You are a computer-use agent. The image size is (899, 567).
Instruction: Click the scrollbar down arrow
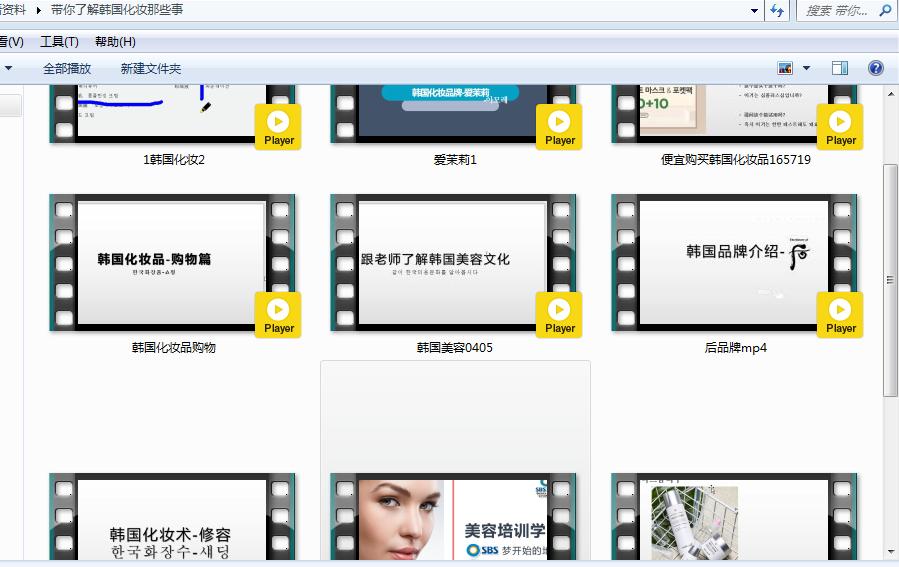coord(890,552)
